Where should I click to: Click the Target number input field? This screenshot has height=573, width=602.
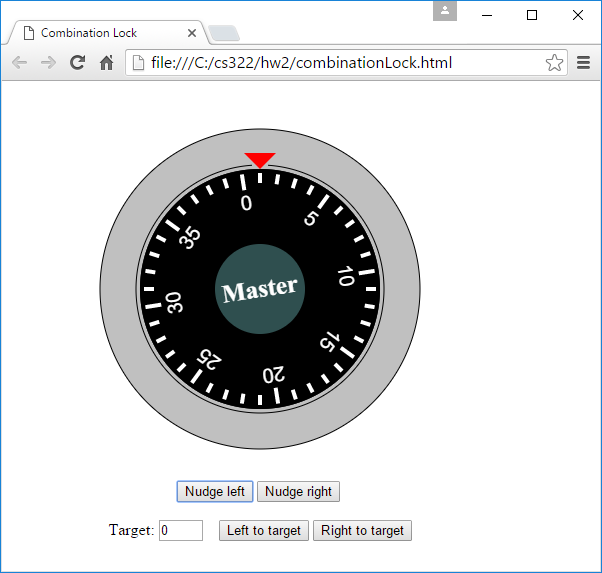tap(181, 530)
